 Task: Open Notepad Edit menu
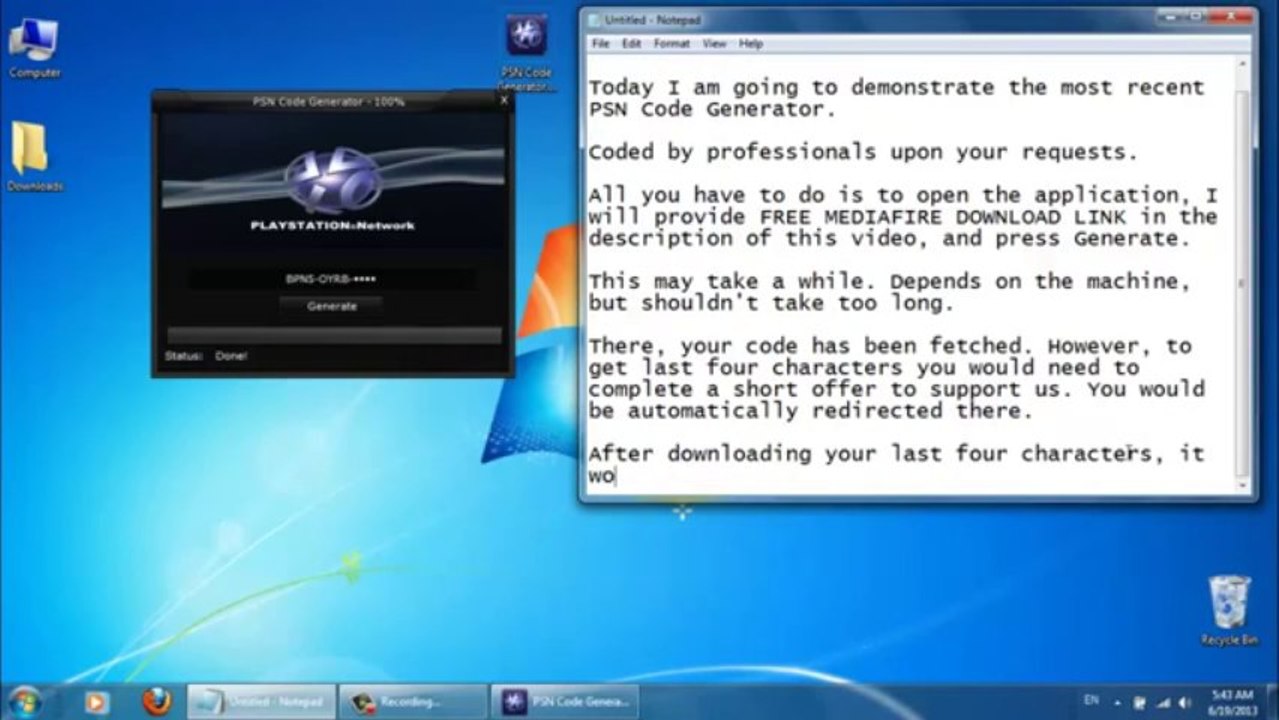631,44
